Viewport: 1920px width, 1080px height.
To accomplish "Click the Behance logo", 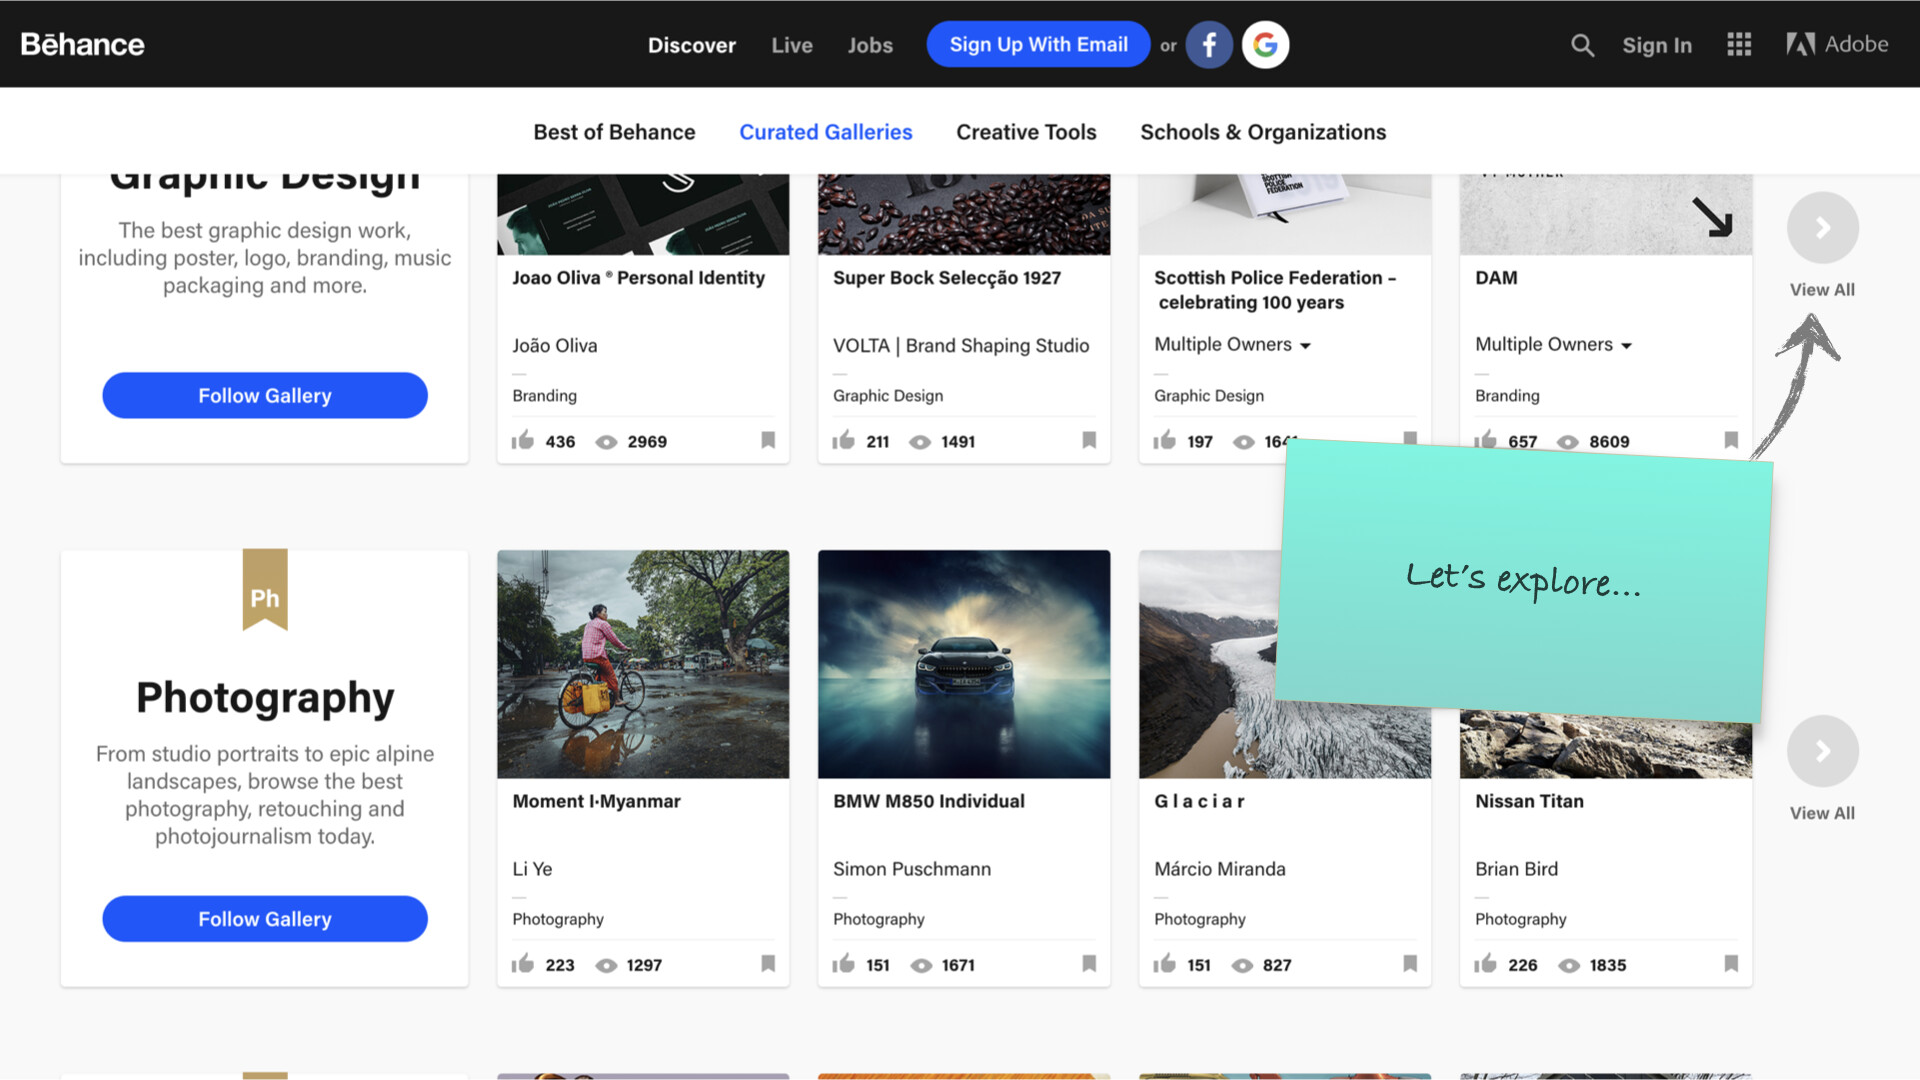I will coord(83,45).
